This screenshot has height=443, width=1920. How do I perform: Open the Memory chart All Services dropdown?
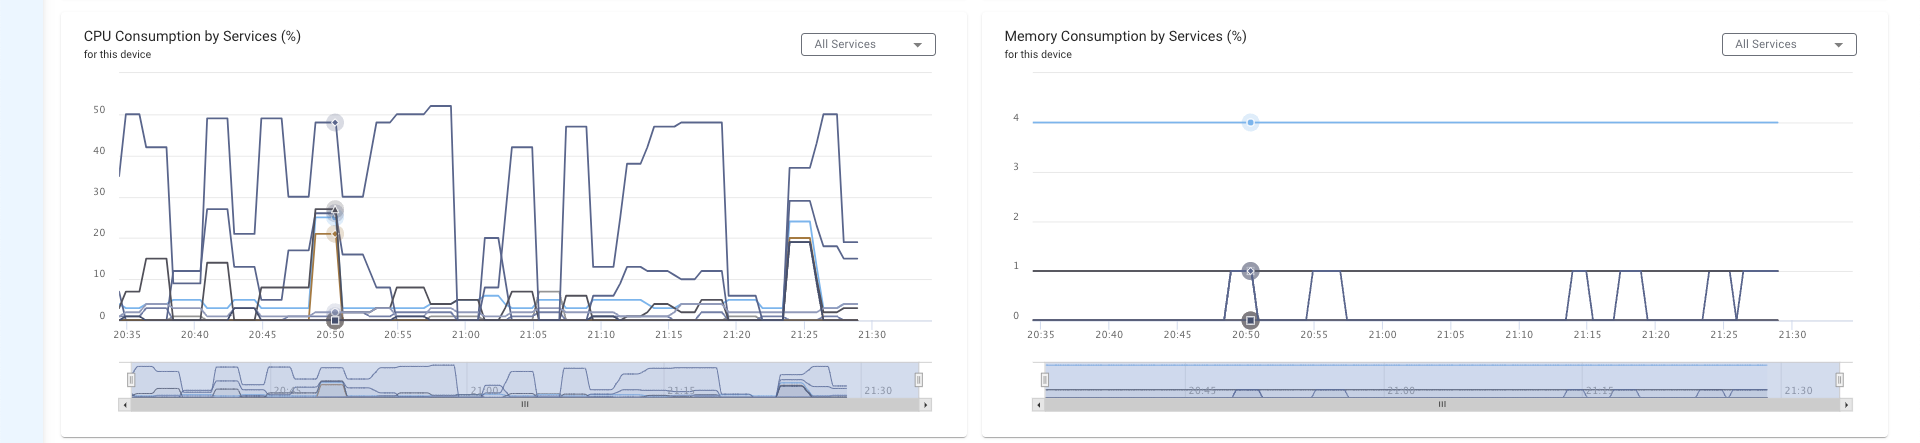coord(1788,45)
